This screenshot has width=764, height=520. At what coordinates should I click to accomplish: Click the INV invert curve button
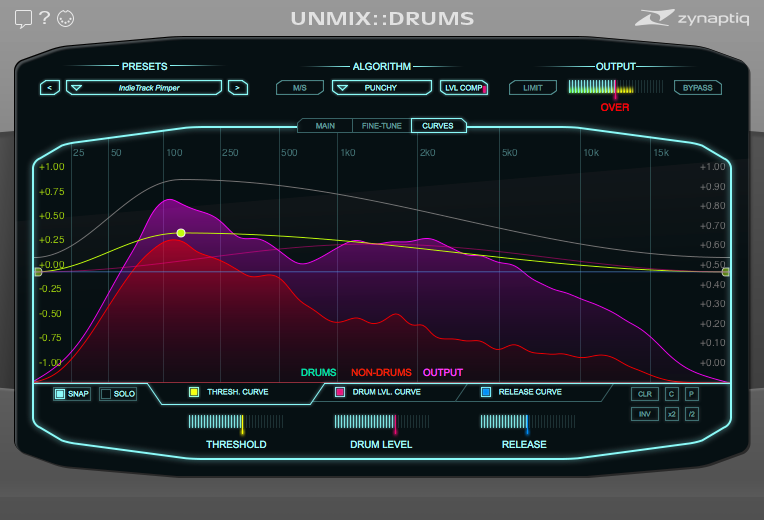[x=645, y=414]
